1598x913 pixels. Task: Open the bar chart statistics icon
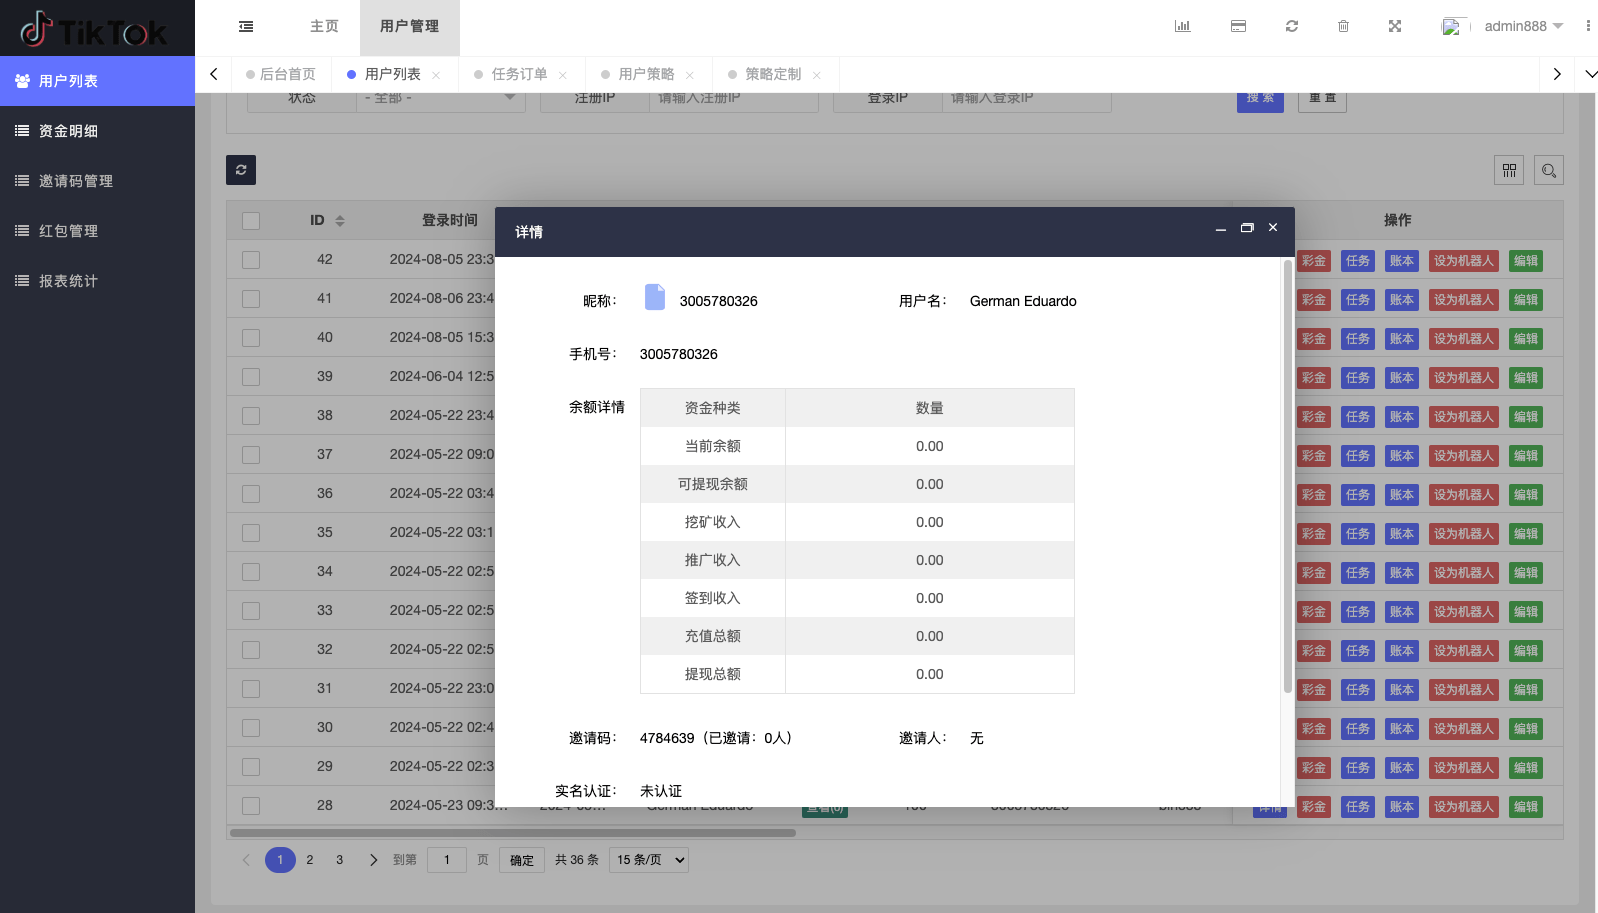[x=1182, y=27]
